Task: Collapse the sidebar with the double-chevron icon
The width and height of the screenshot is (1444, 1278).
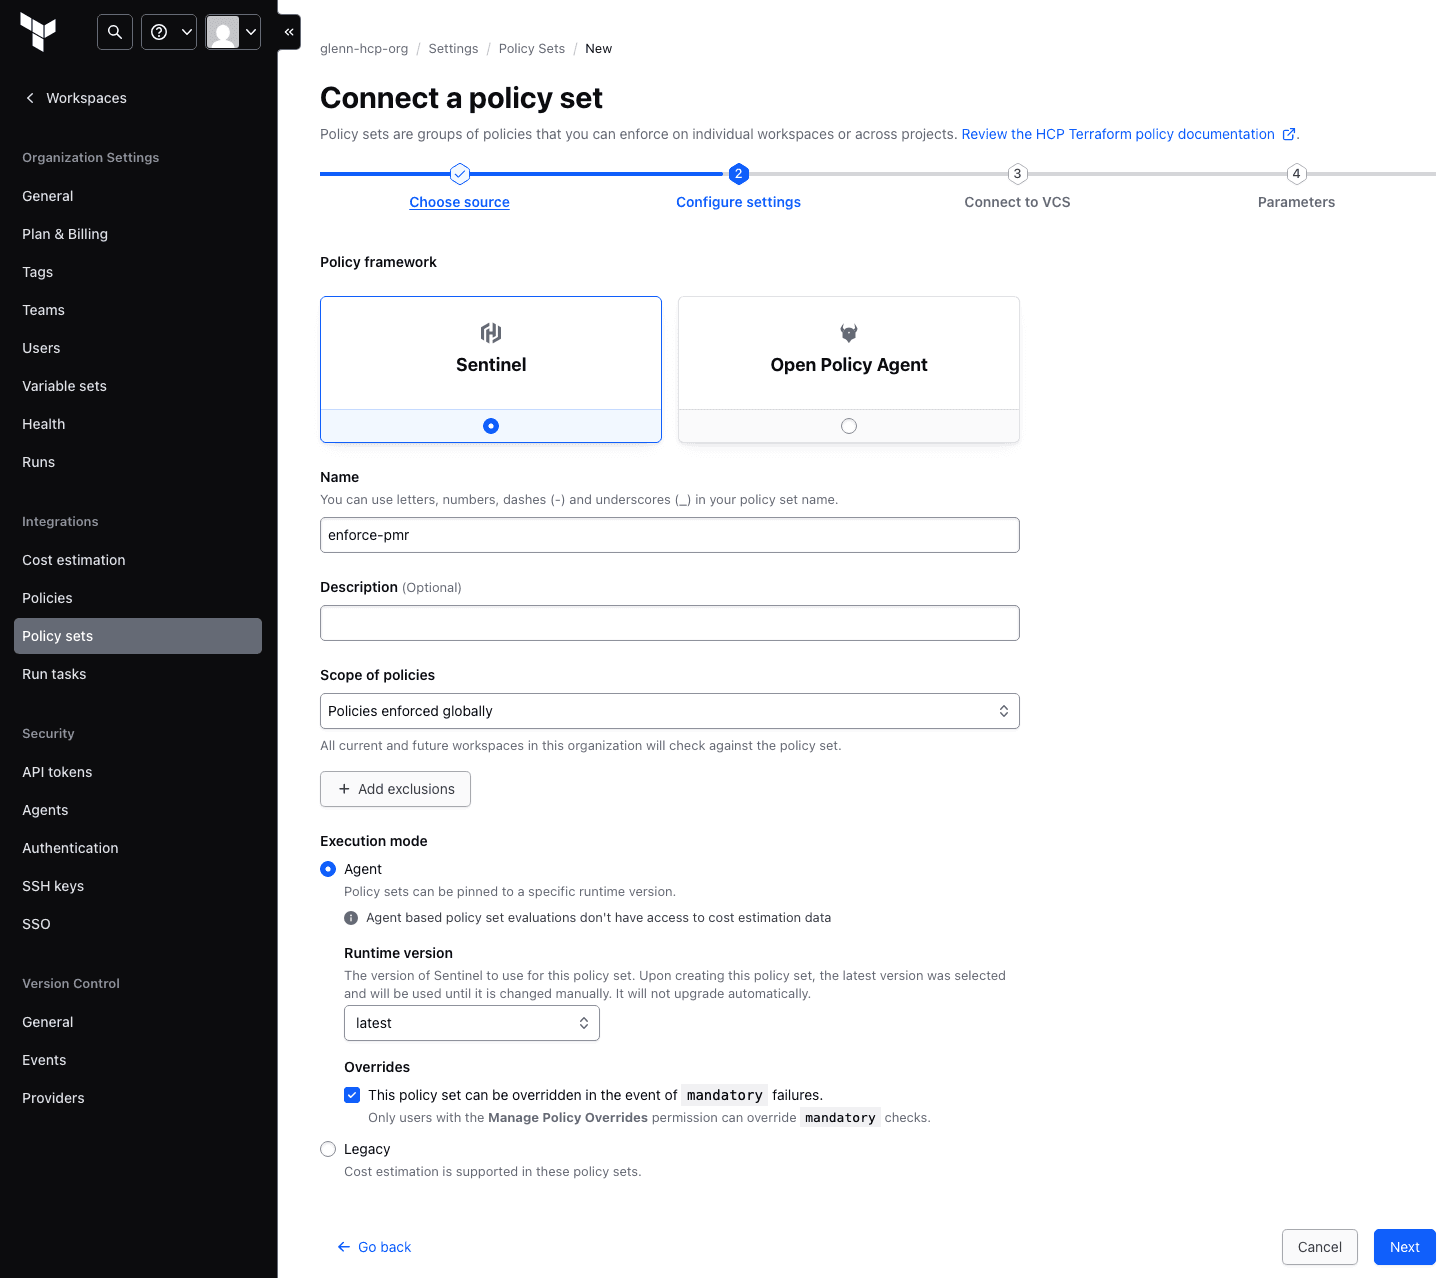Action: pos(288,31)
